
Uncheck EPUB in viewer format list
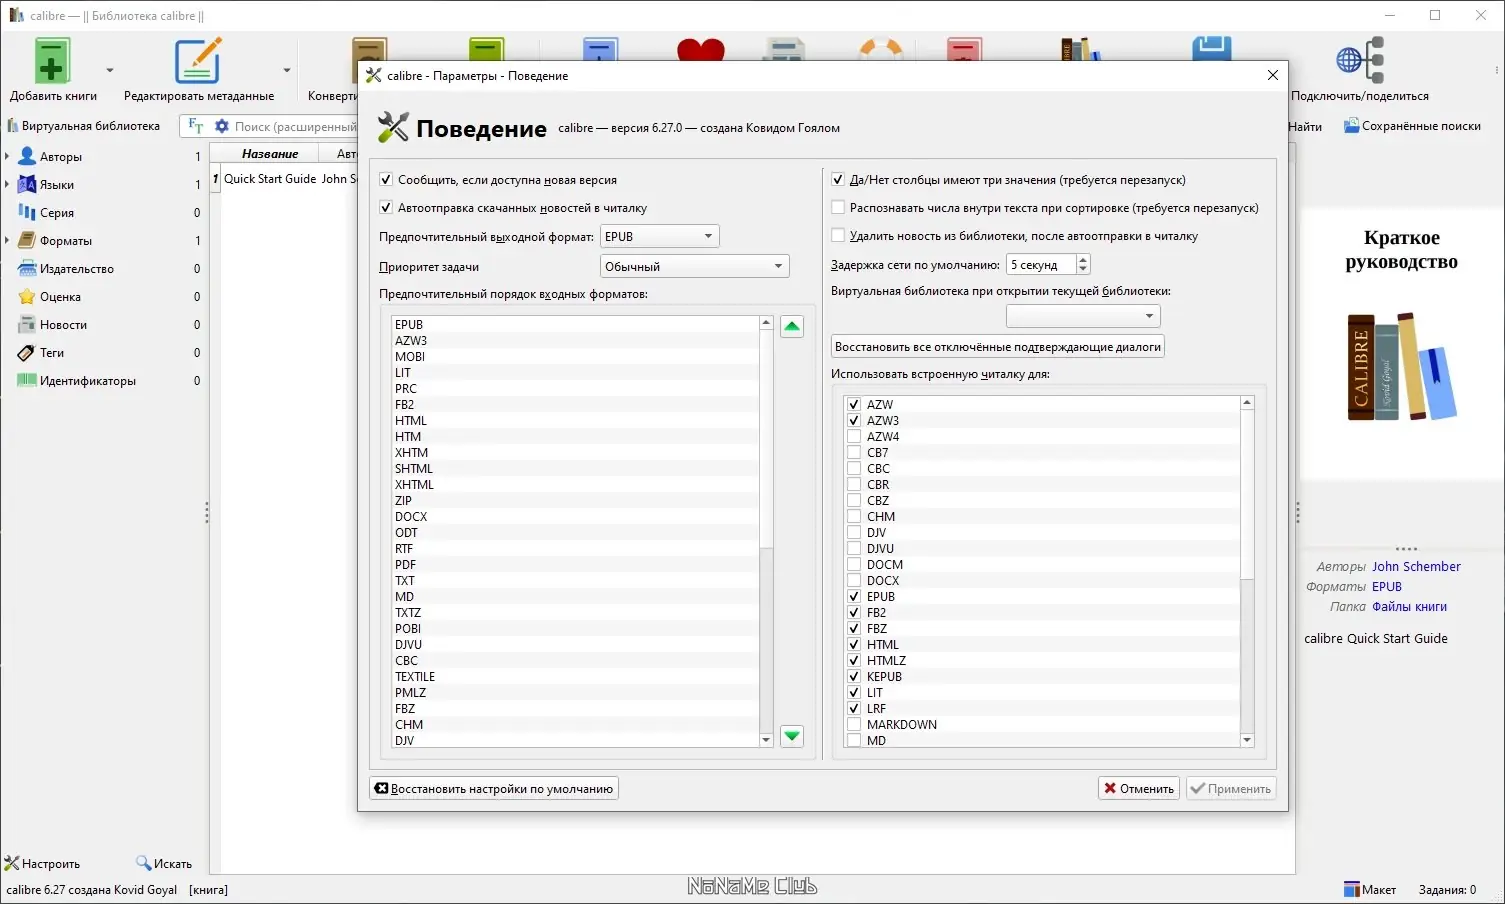click(x=854, y=597)
